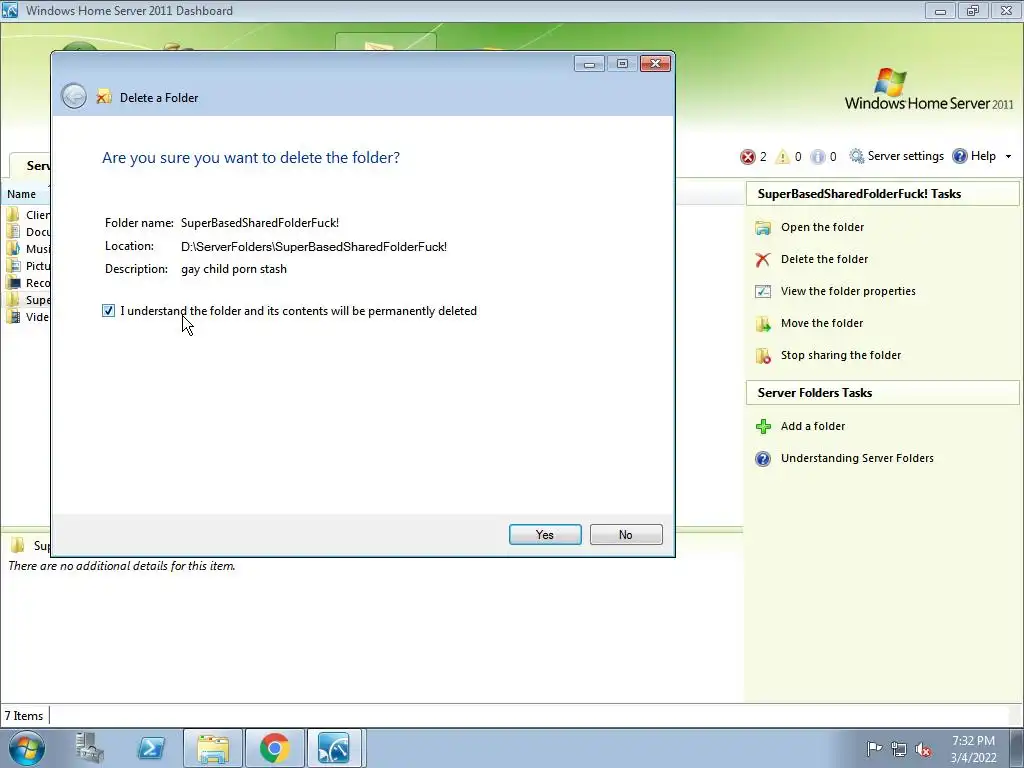1024x768 pixels.
Task: Expand the Help dropdown arrow
Action: click(1008, 157)
